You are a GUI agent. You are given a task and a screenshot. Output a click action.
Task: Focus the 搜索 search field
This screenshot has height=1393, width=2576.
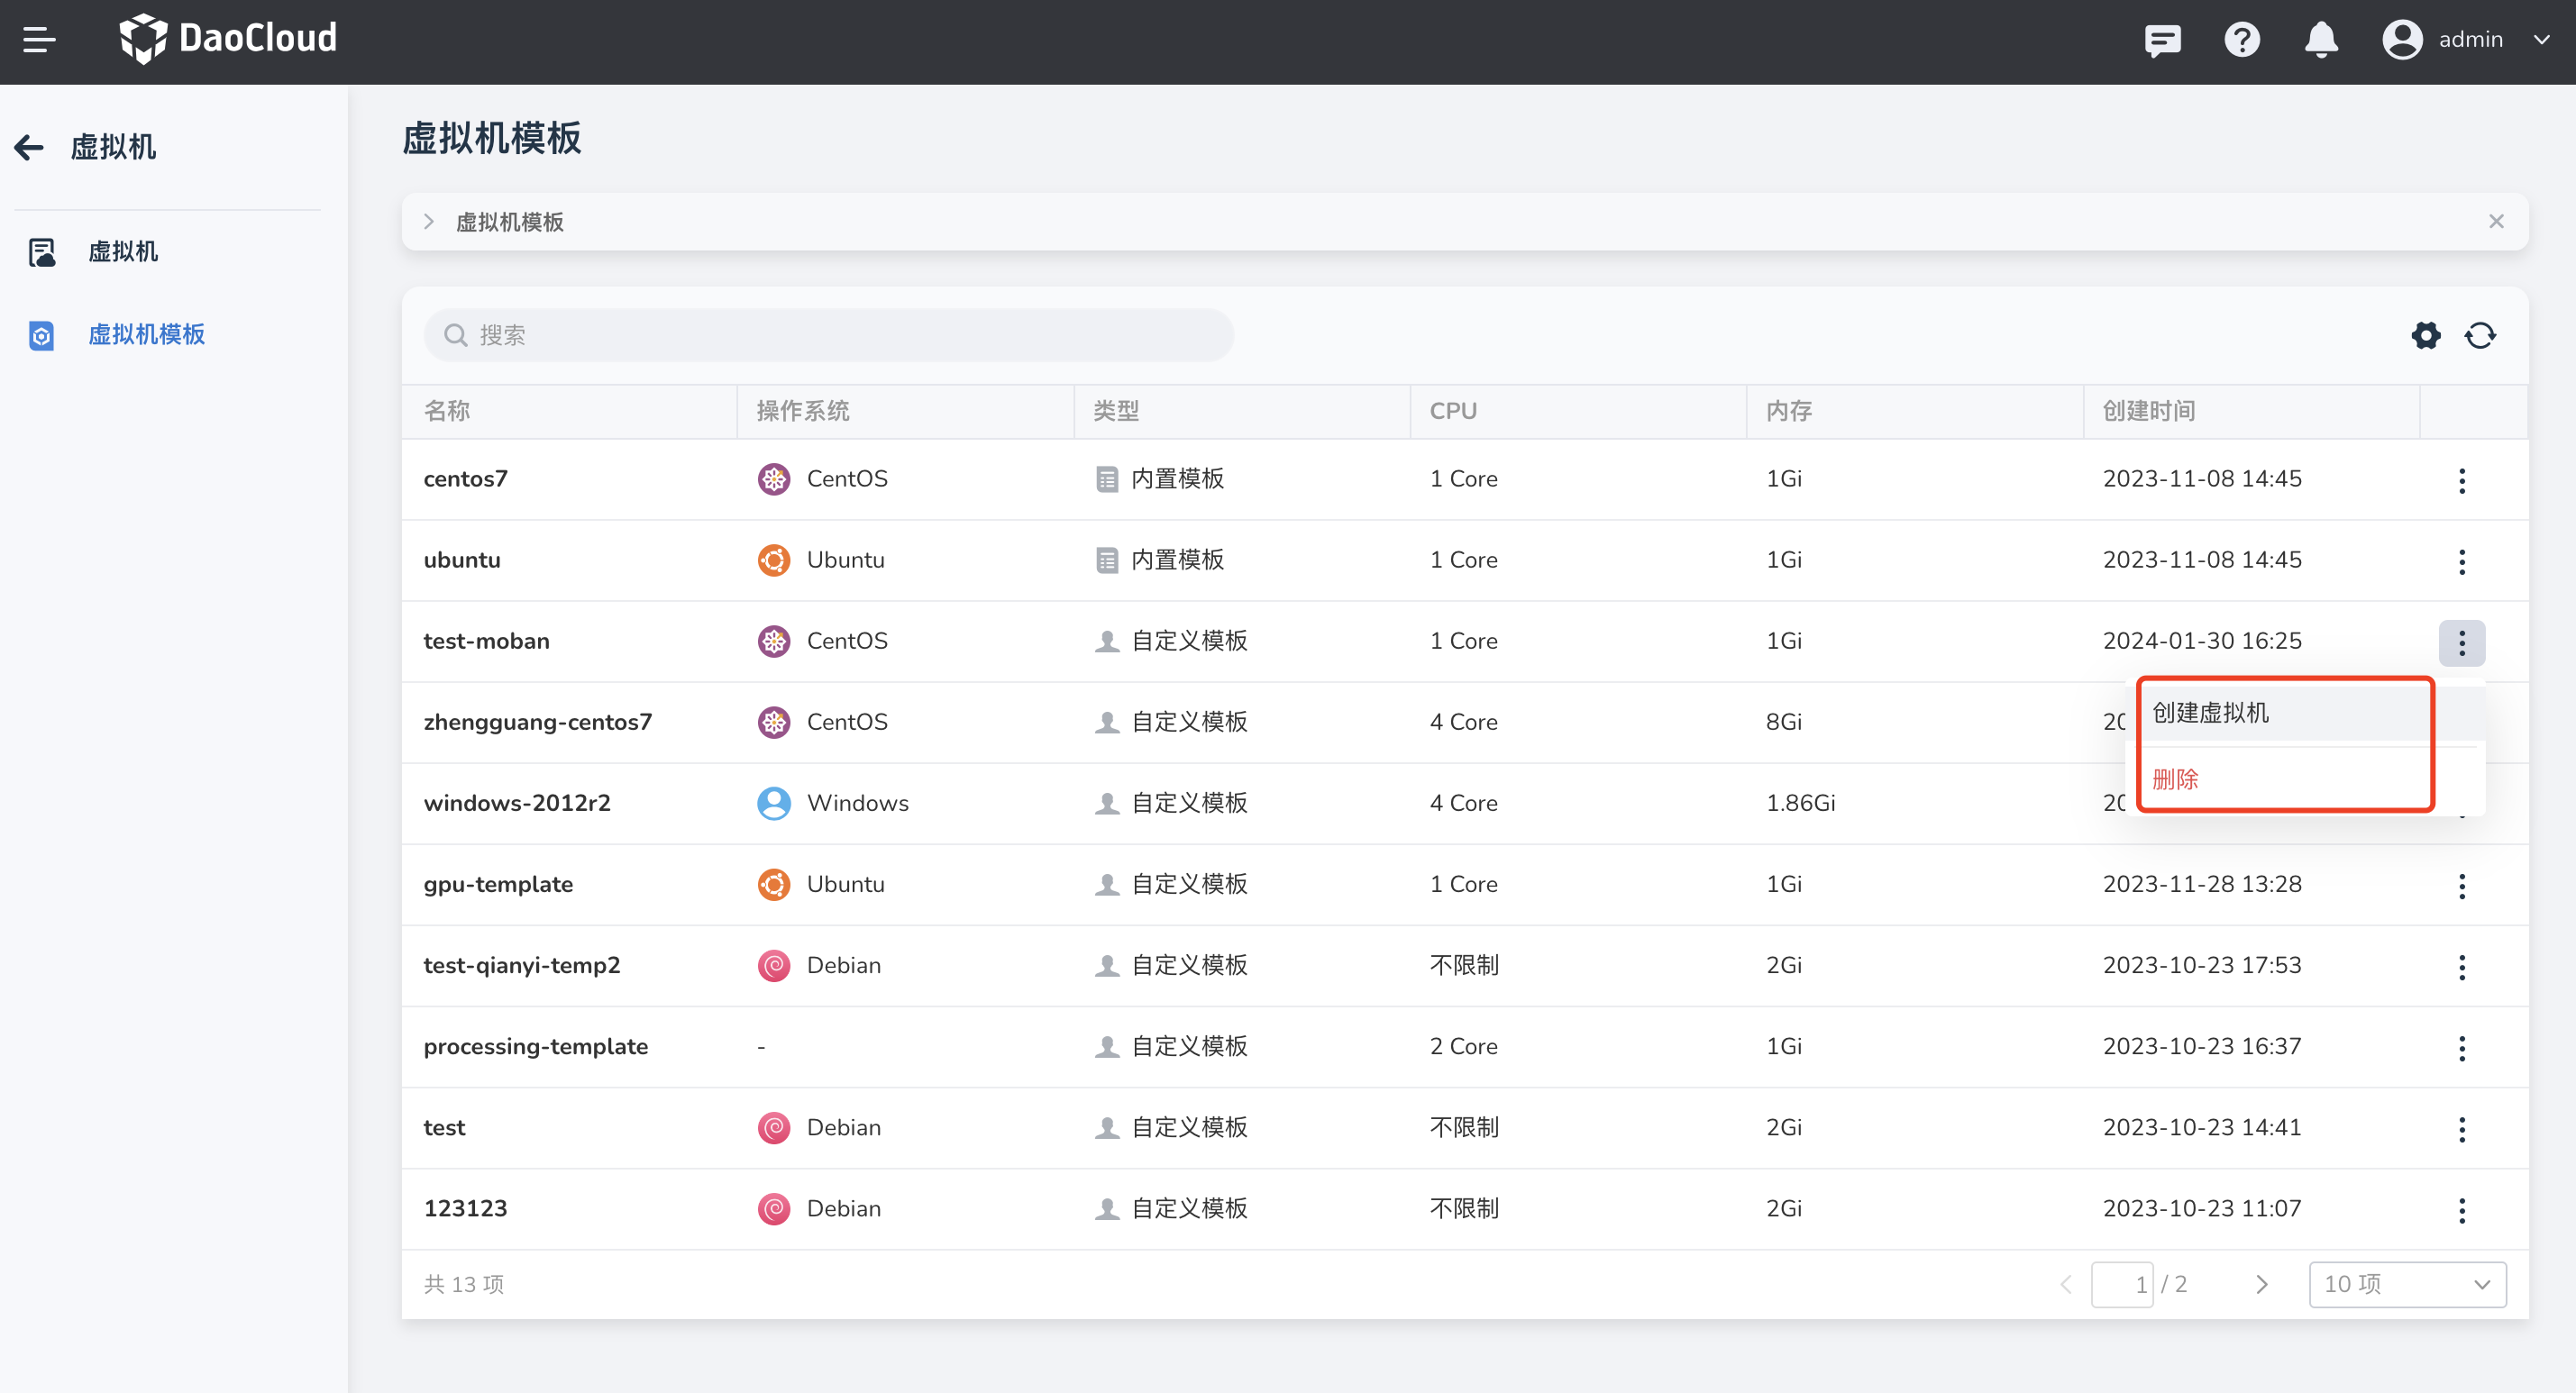click(828, 335)
